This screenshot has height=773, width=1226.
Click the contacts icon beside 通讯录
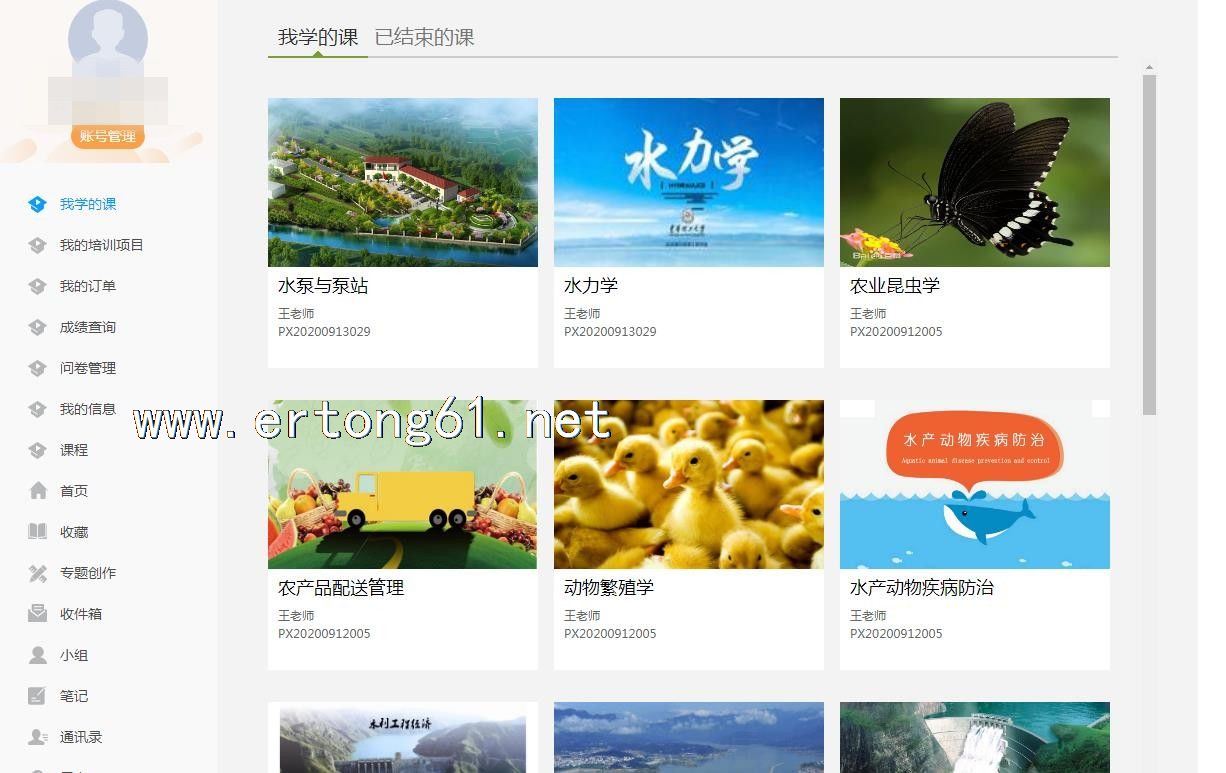pos(38,737)
